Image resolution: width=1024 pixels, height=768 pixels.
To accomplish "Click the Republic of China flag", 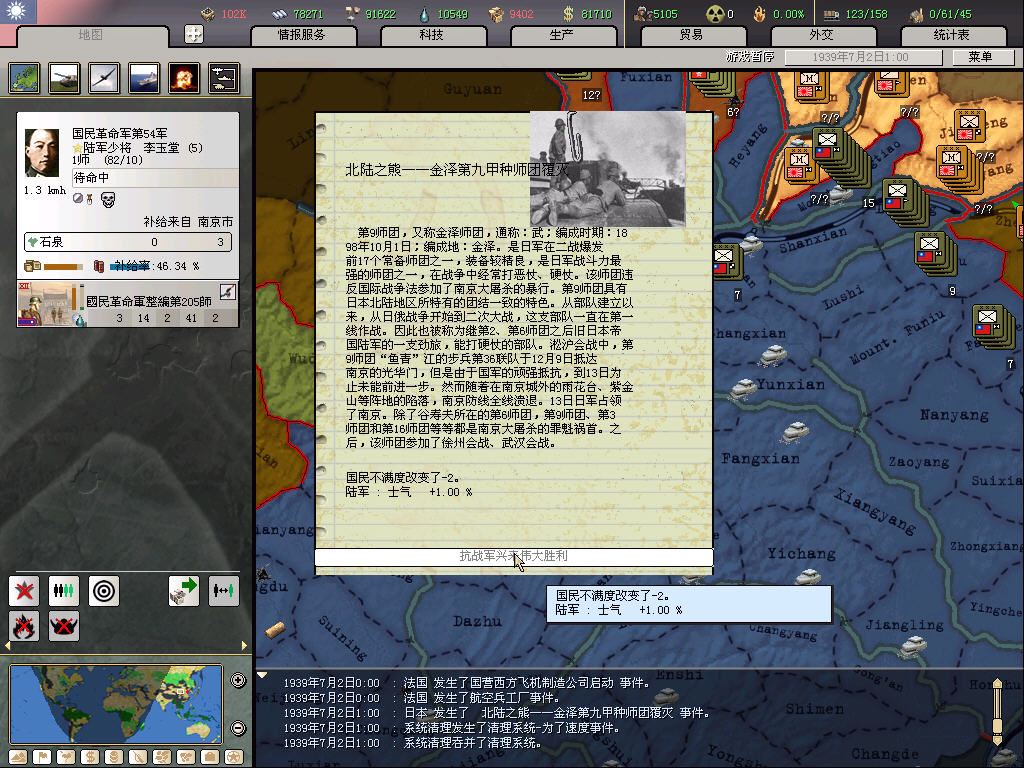I will point(18,11).
